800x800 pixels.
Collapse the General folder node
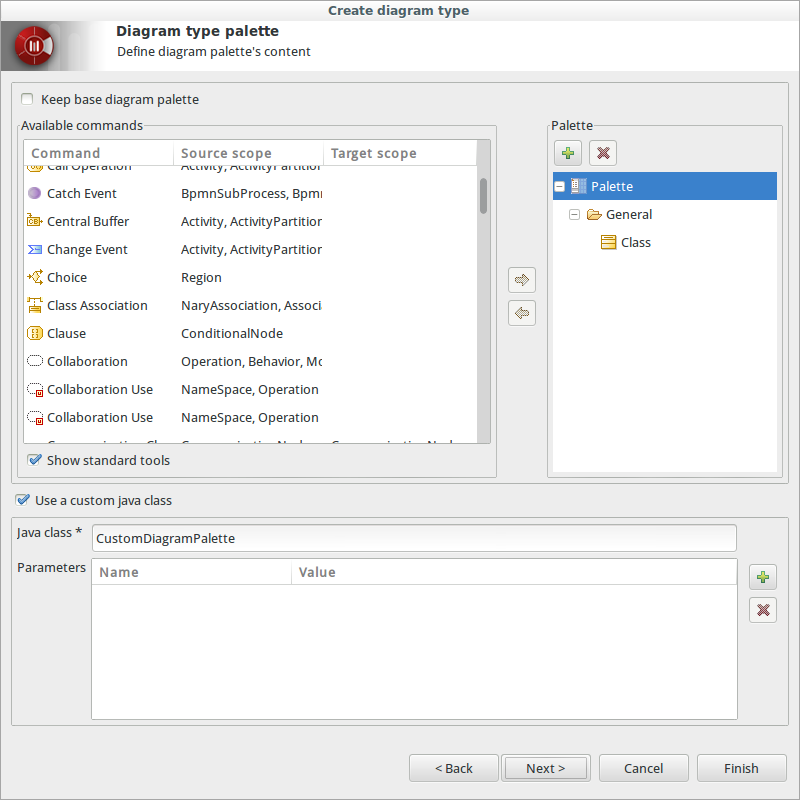click(574, 215)
